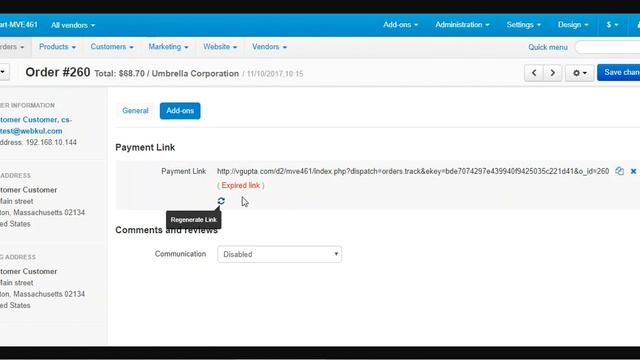
Task: Open the Administration menu
Action: [x=462, y=25]
